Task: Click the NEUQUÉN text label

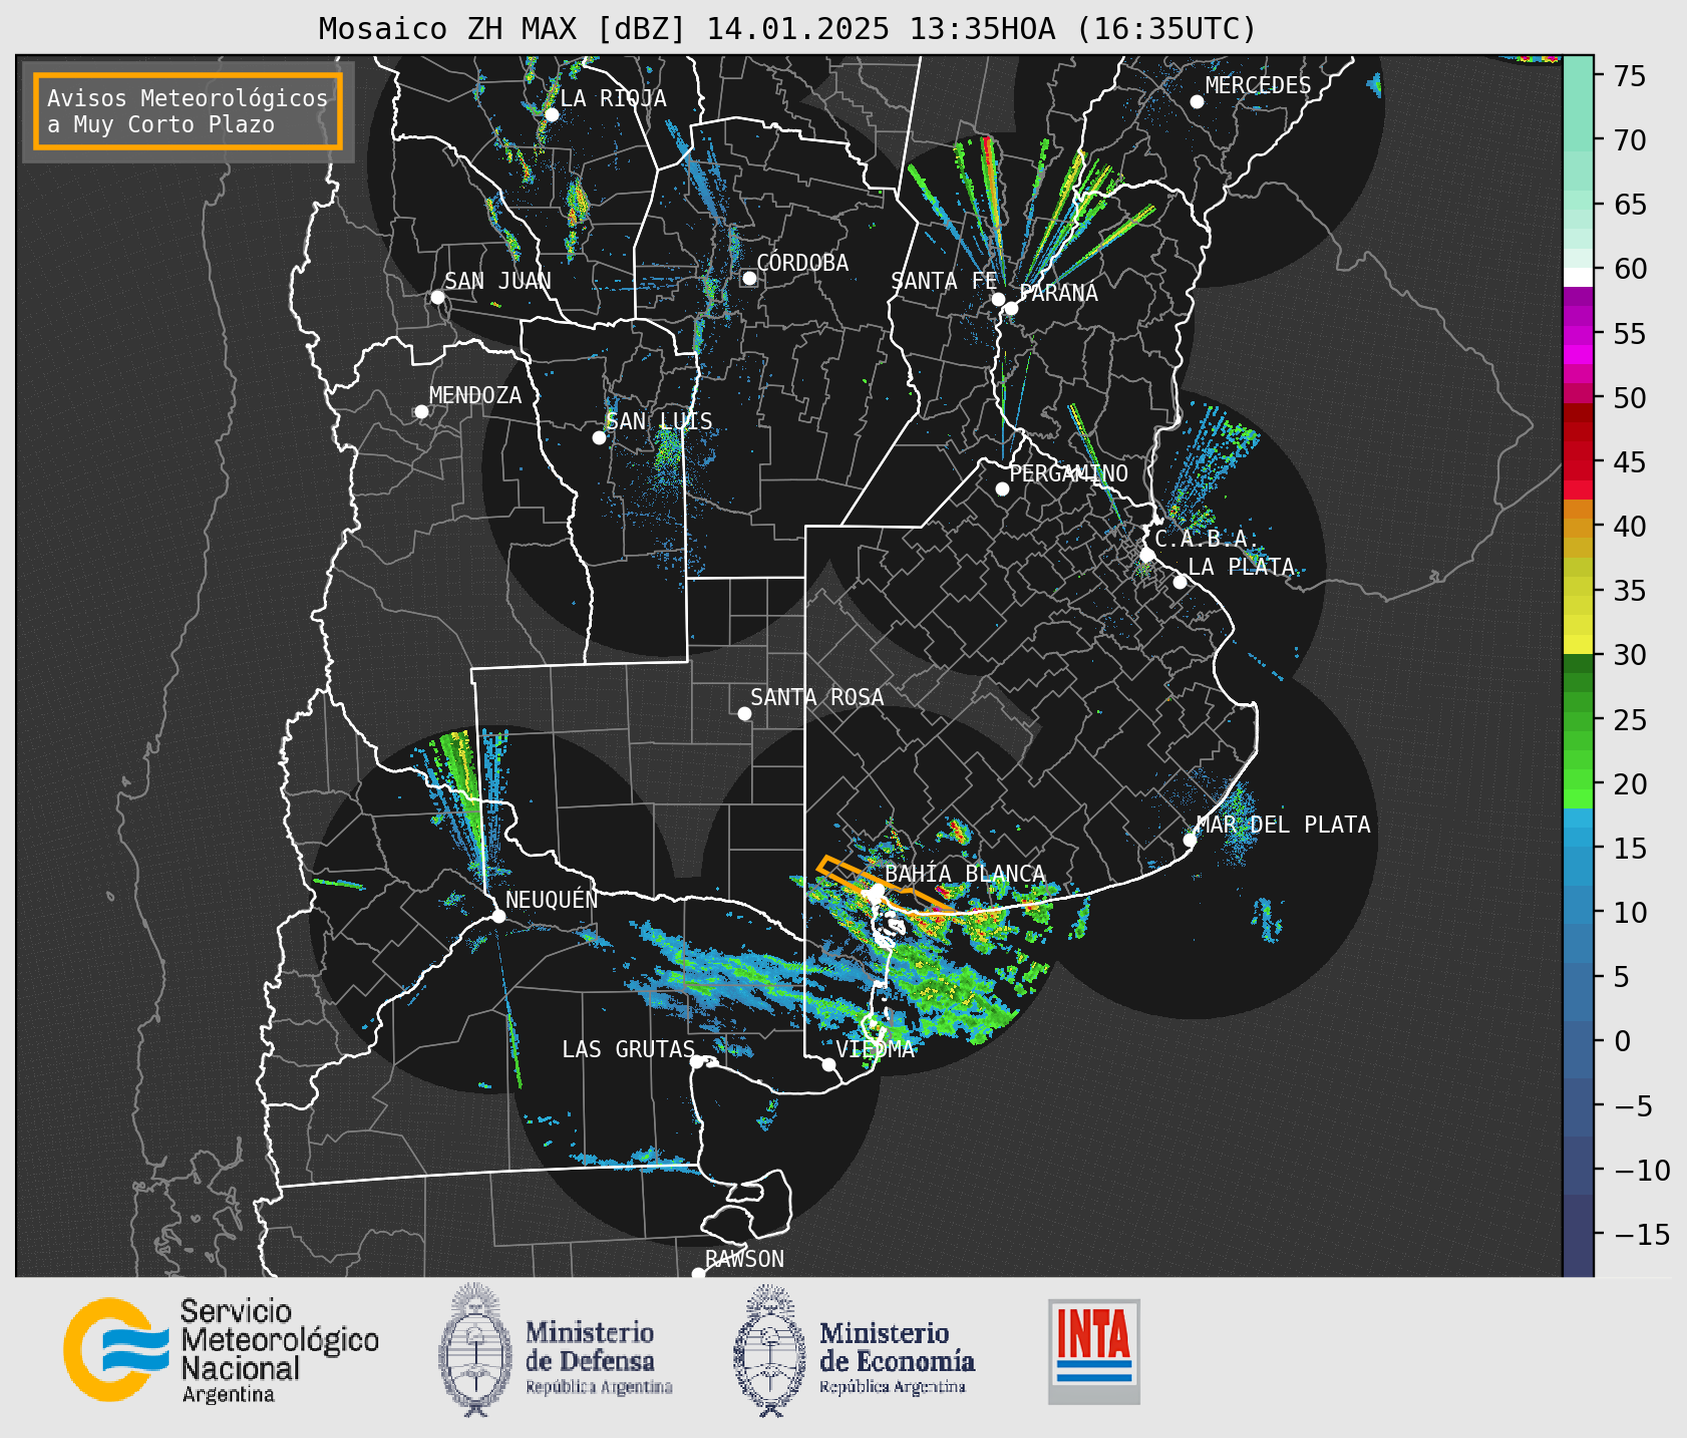Action: 551,899
